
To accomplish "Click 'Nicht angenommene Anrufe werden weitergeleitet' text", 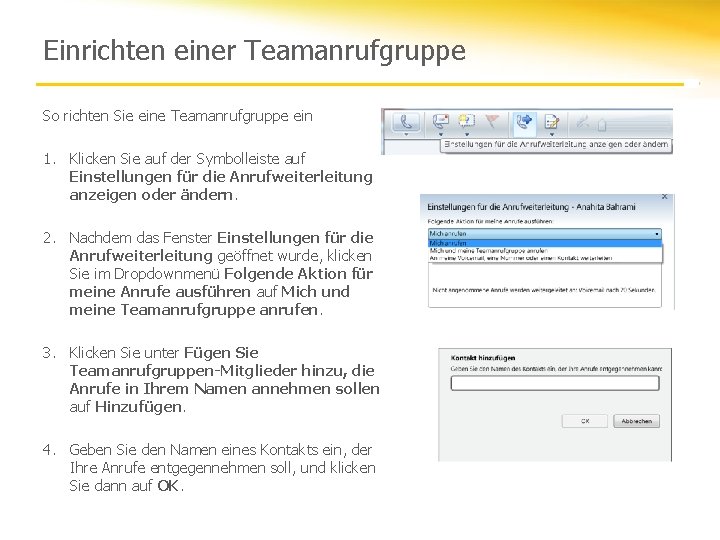I will click(544, 290).
